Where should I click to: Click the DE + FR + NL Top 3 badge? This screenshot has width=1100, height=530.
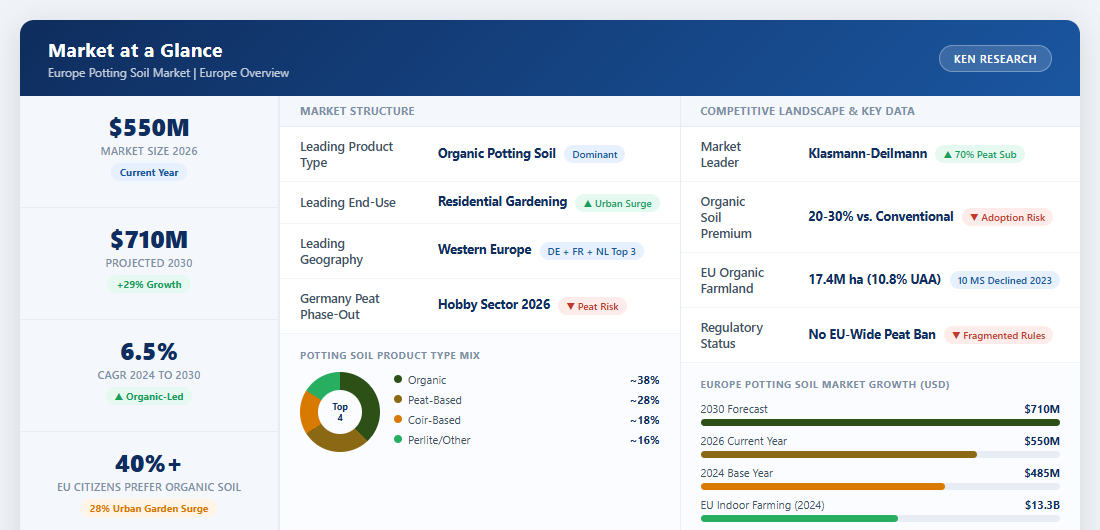click(x=591, y=251)
